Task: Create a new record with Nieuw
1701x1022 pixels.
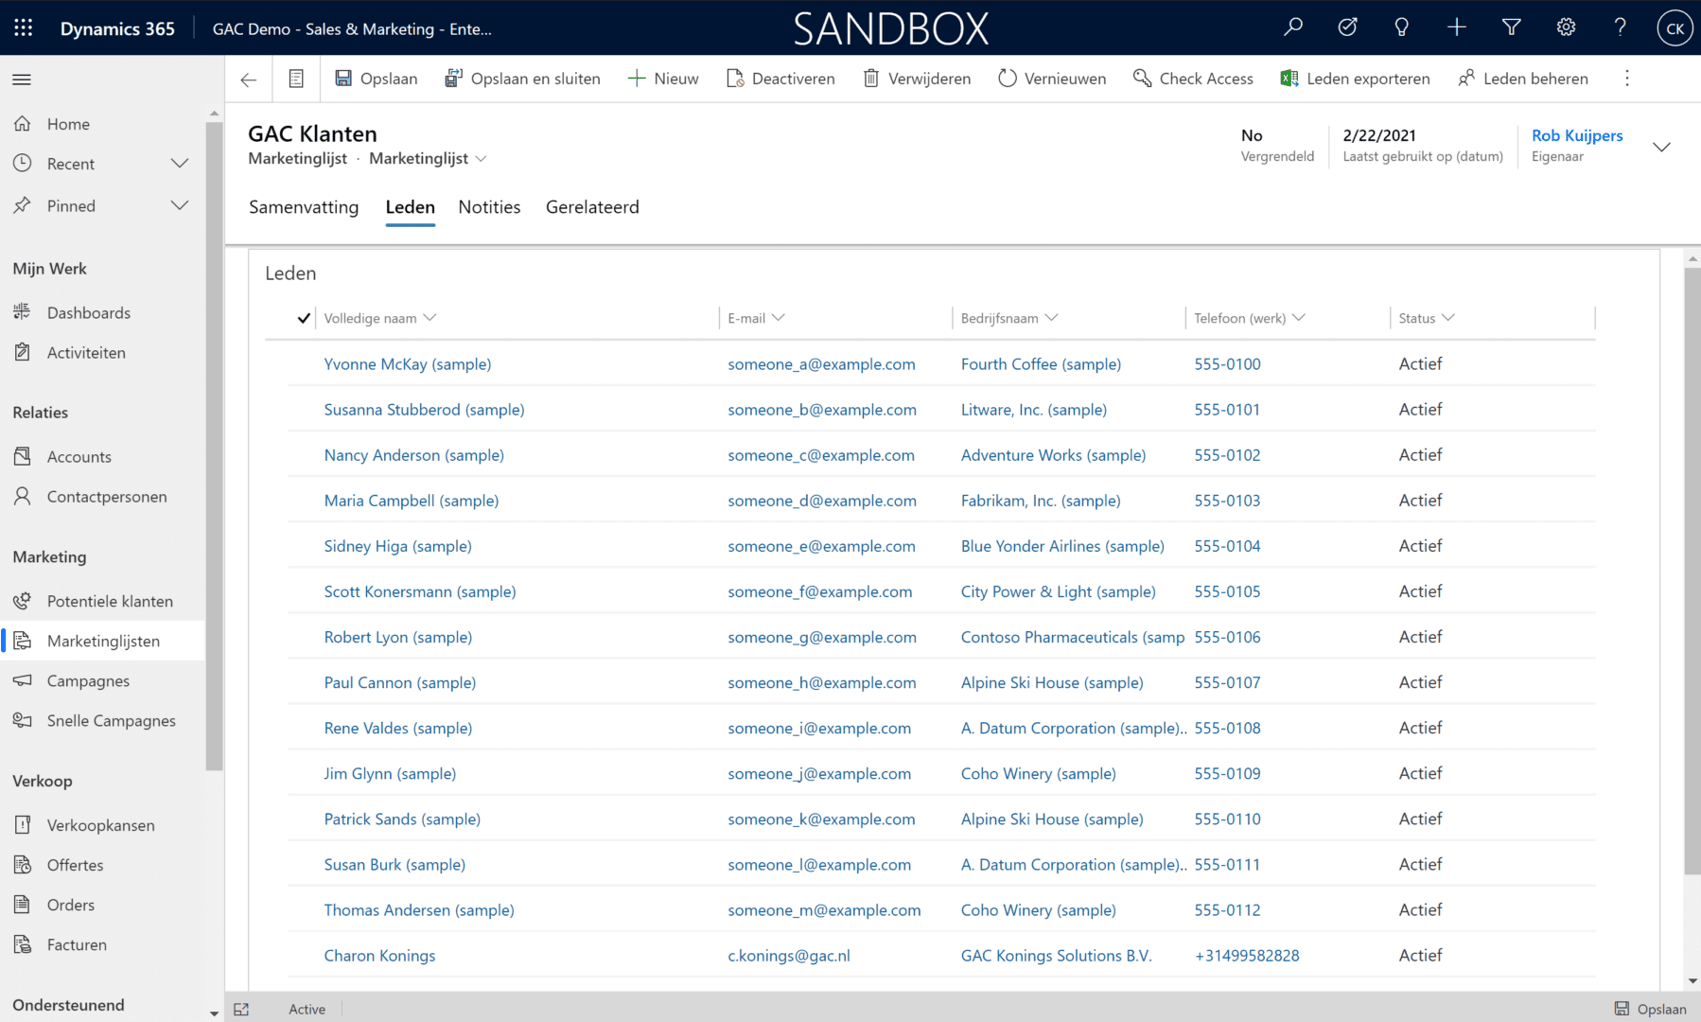Action: click(663, 78)
